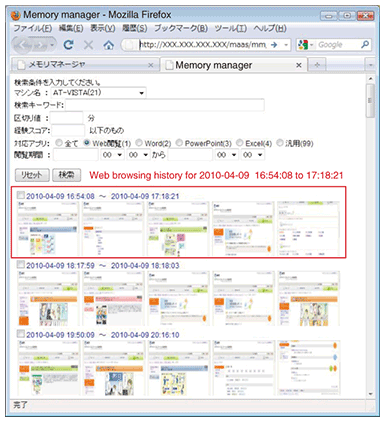
Task: Click the Google search magnifier icon
Action: point(365,44)
